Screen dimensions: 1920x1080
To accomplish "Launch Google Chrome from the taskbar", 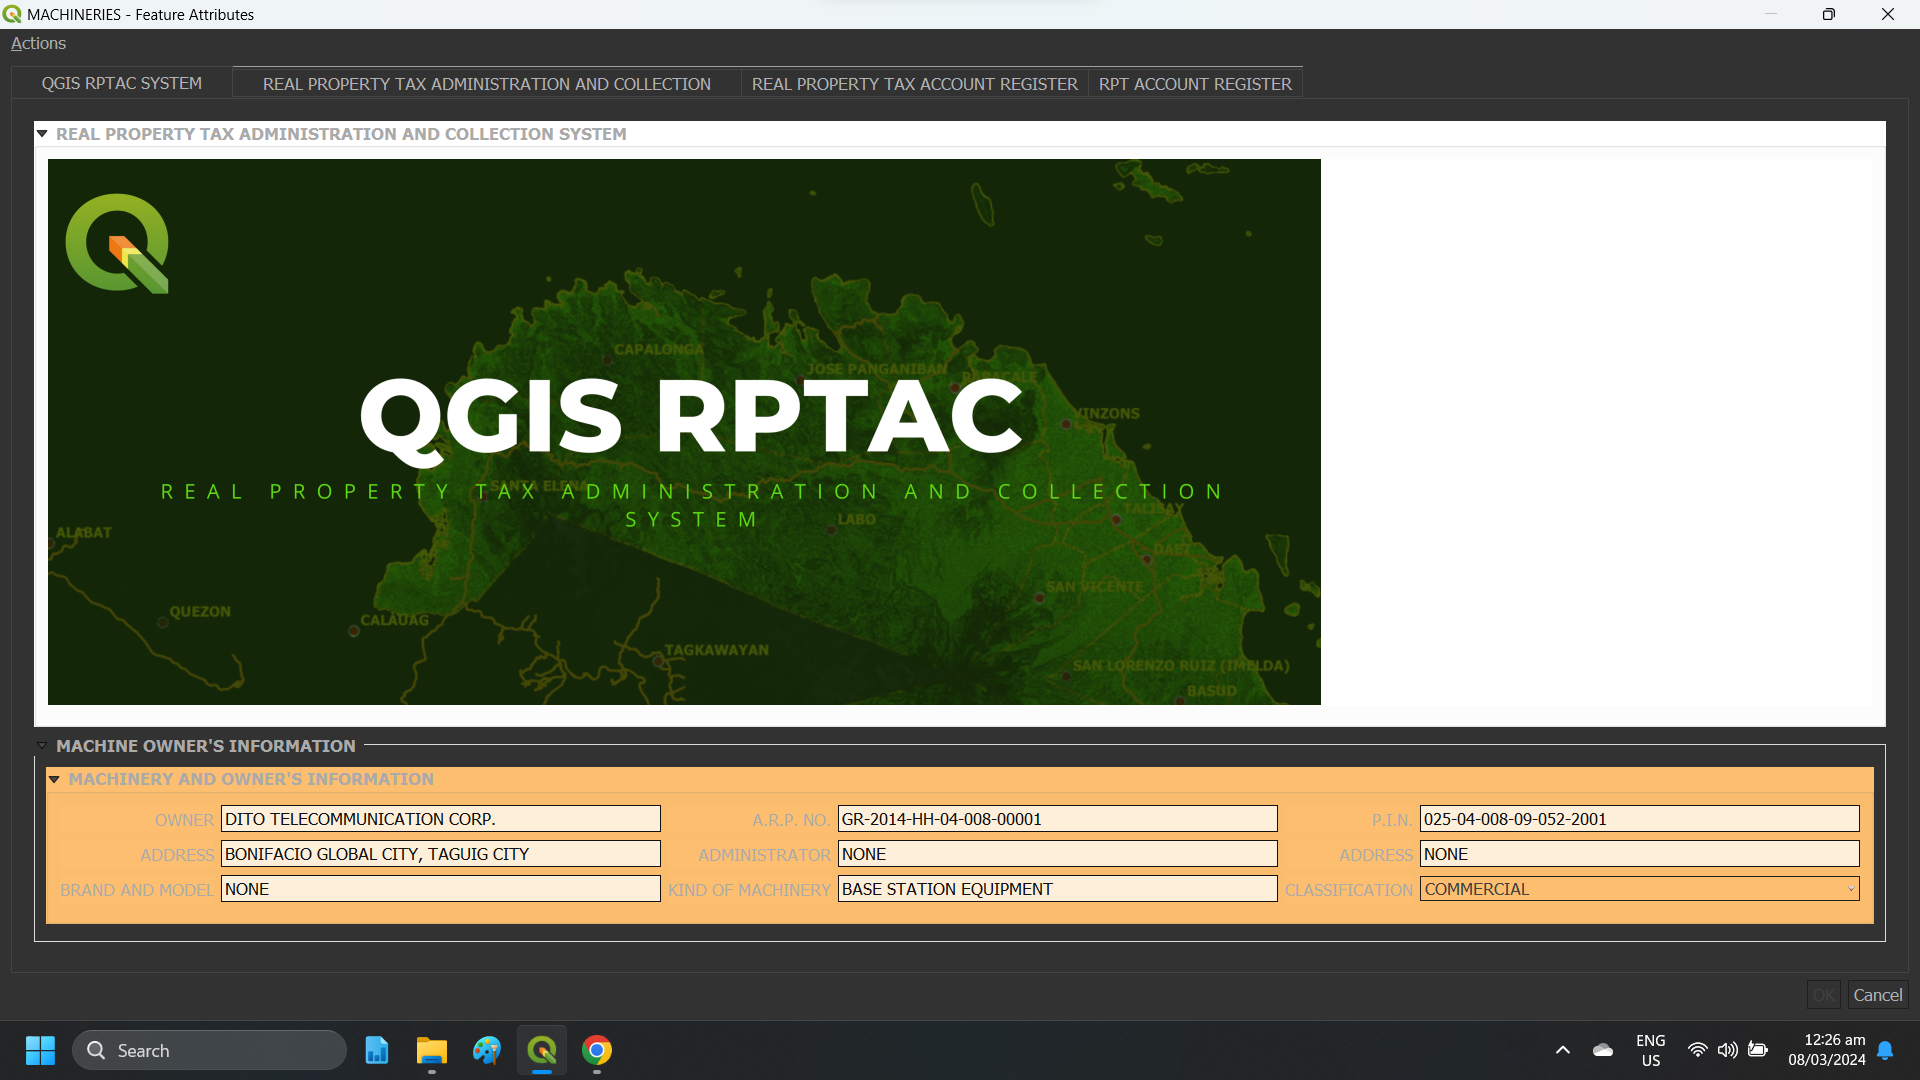I will pos(597,1050).
